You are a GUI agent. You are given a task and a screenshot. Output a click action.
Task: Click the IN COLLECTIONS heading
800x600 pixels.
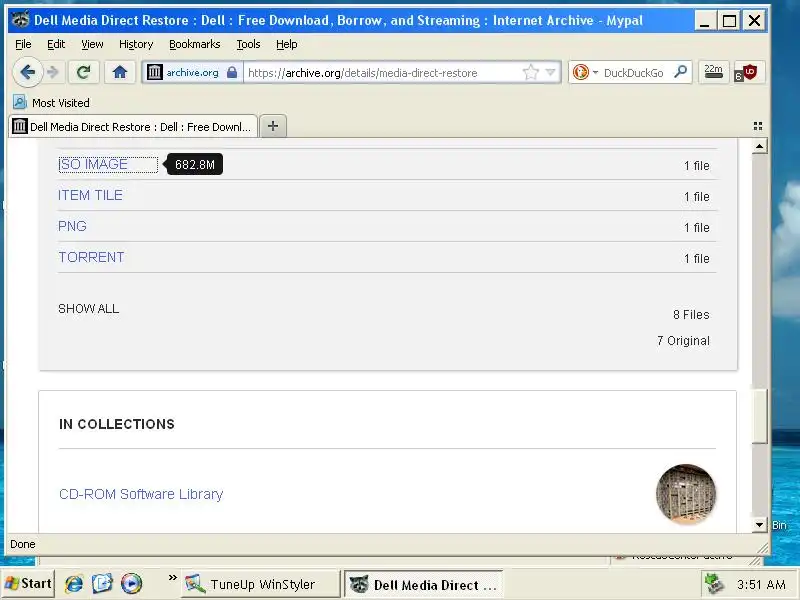117,424
